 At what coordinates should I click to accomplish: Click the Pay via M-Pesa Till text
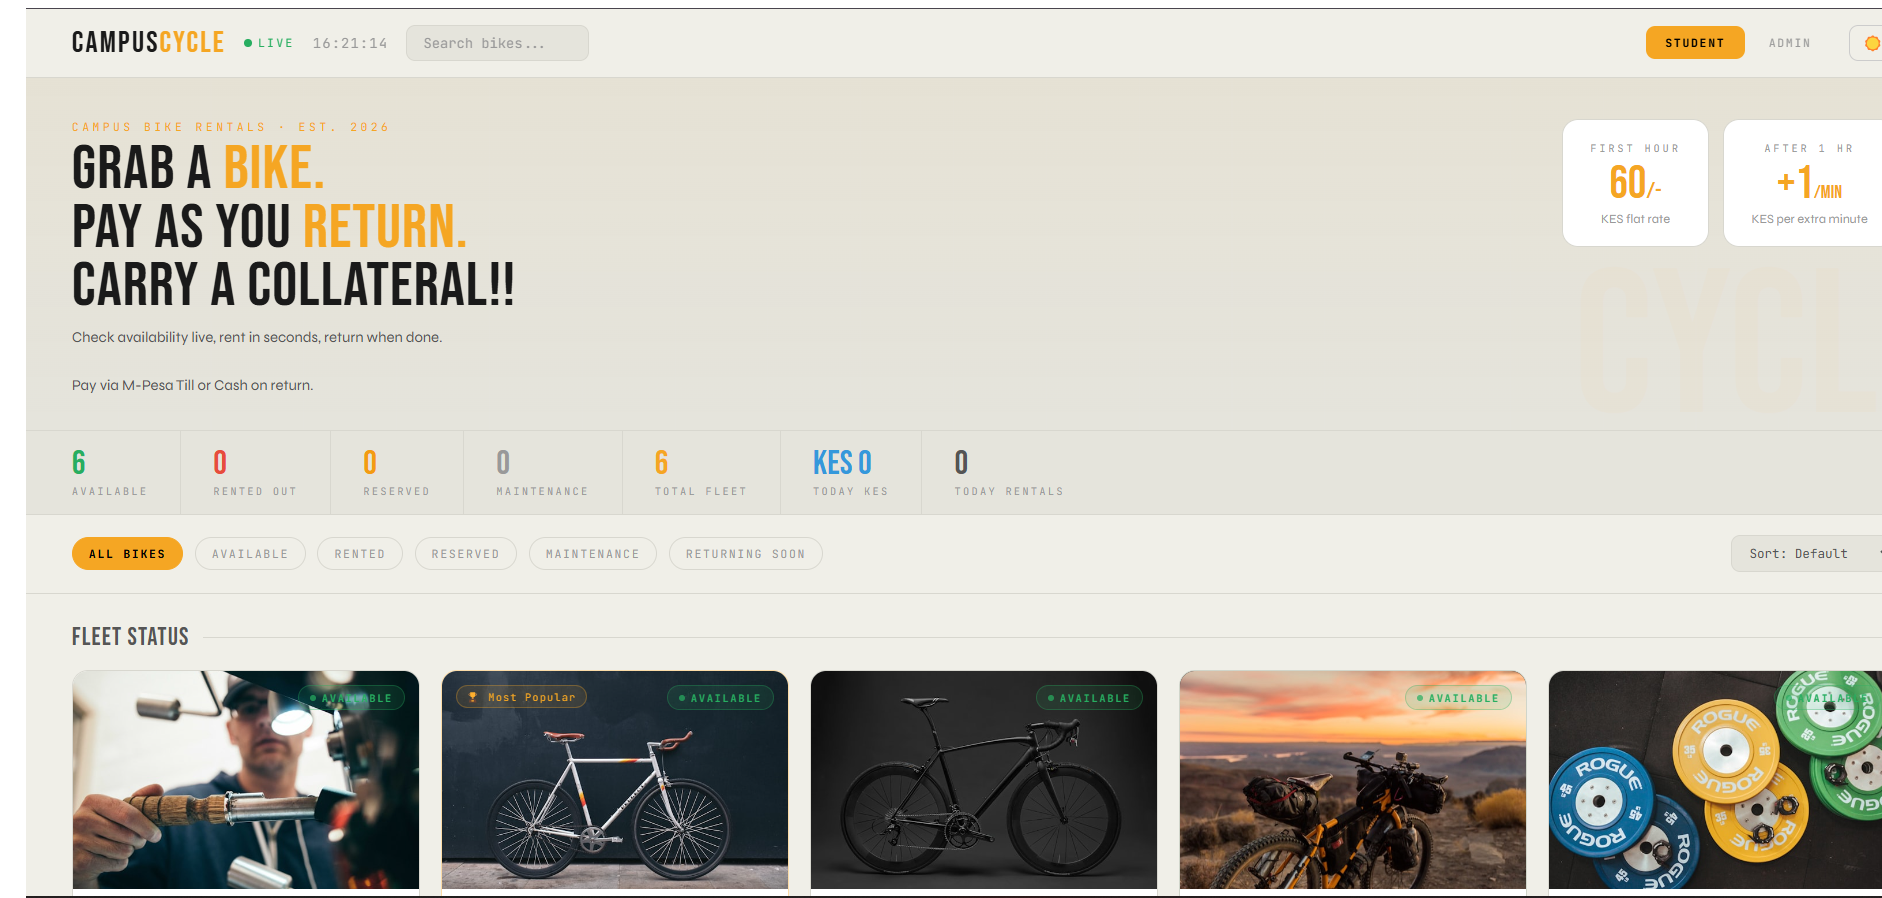(x=192, y=385)
